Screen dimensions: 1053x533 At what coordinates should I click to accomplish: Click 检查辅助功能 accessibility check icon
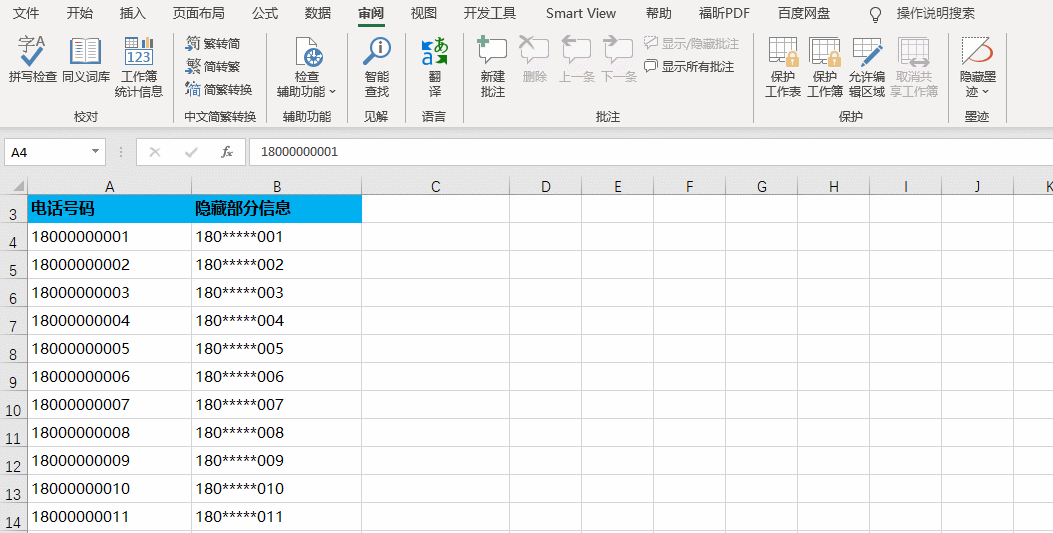(307, 52)
